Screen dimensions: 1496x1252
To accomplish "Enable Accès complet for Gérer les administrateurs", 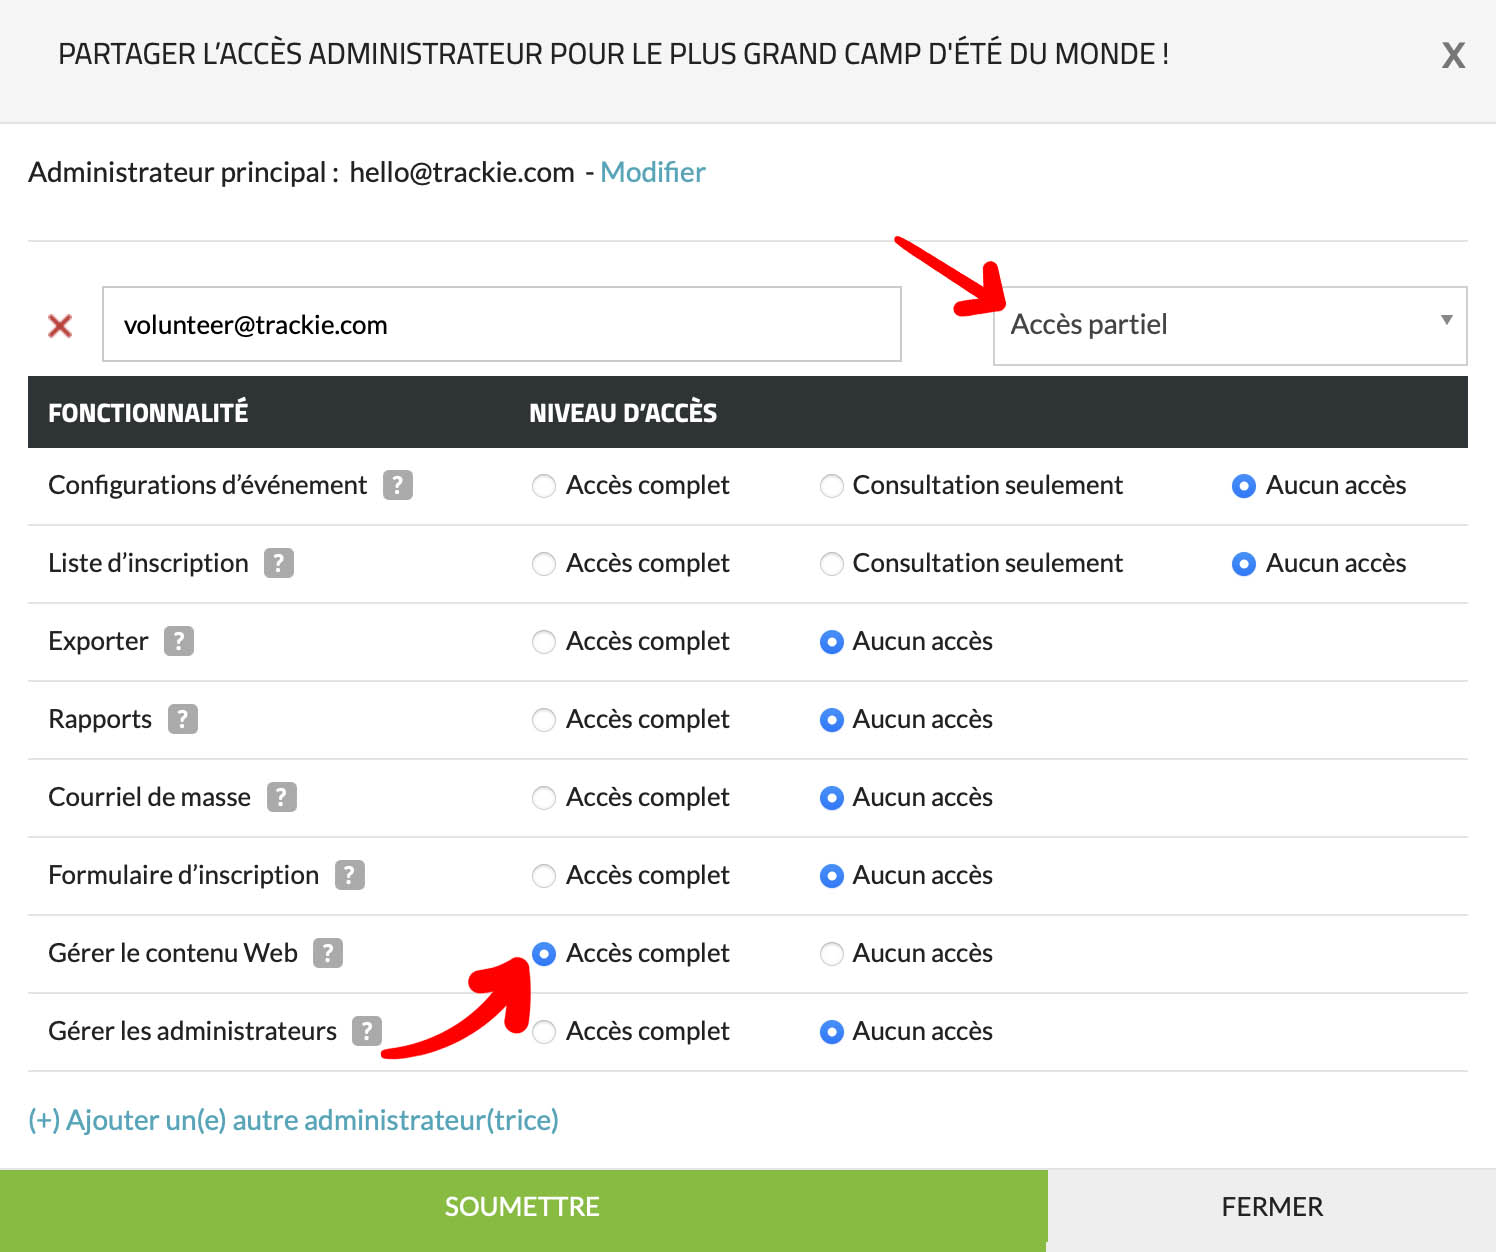I will coord(544,1032).
